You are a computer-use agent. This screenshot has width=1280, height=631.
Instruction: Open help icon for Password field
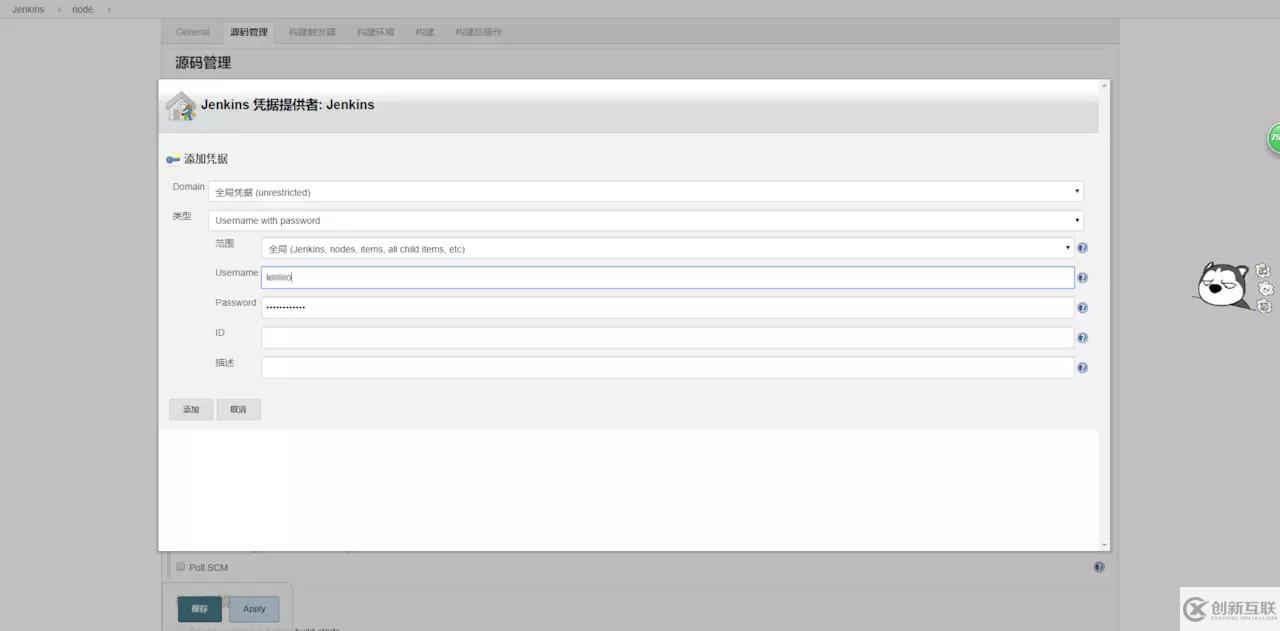[1082, 308]
